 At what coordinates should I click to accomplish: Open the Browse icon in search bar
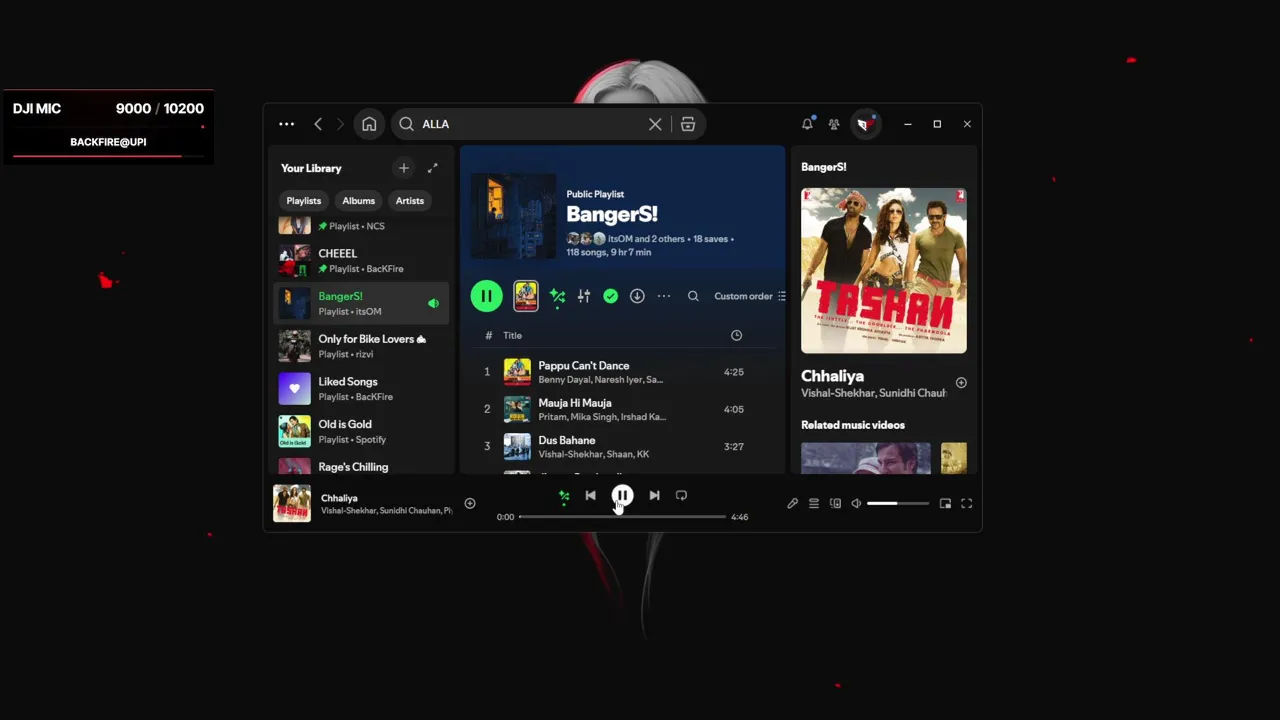(688, 124)
